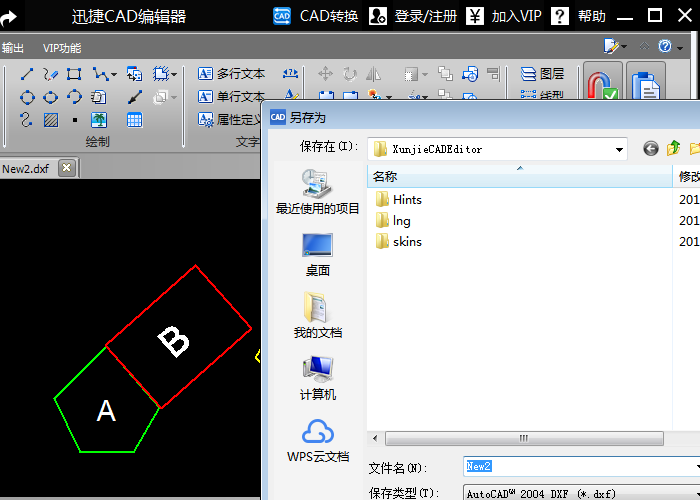The width and height of the screenshot is (700, 500).
Task: Select the Leader arrow tool
Action: 134,97
